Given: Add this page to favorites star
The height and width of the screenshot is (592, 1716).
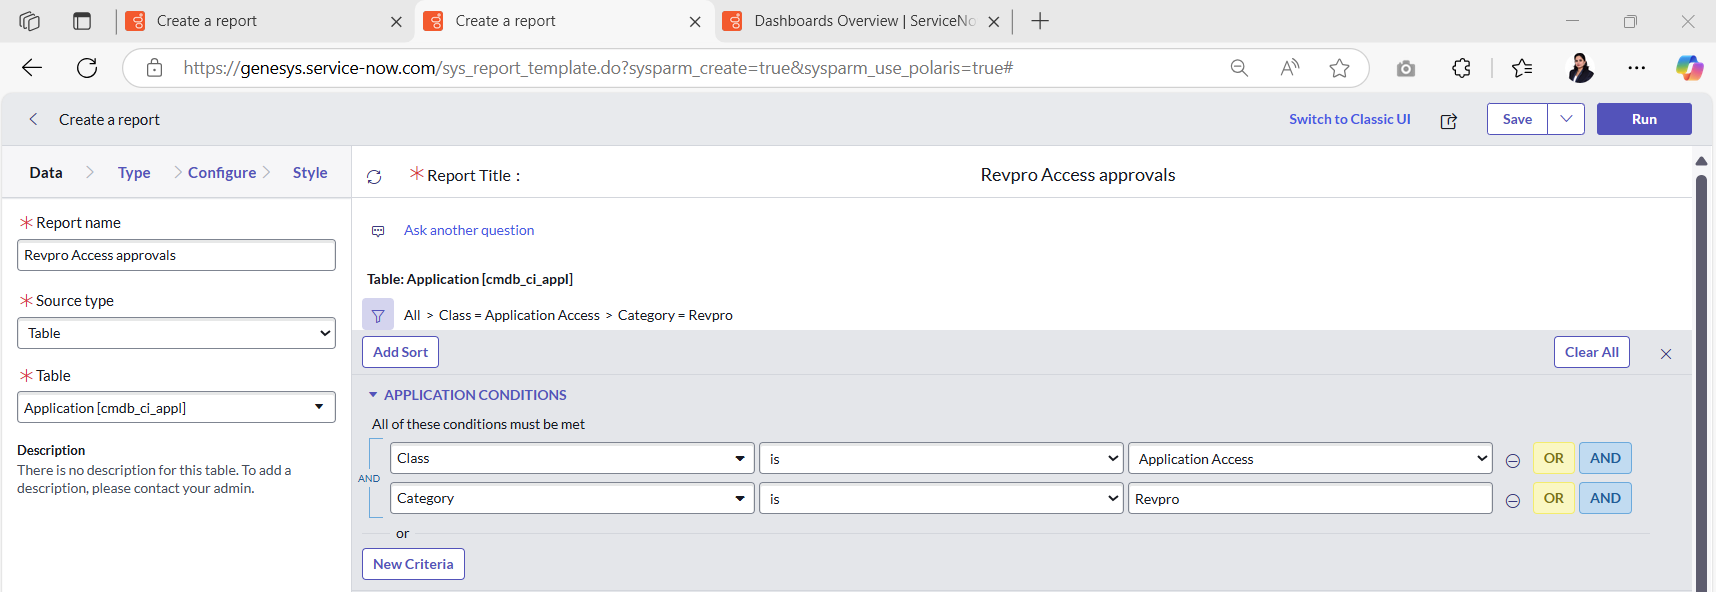Looking at the screenshot, I should click(x=1340, y=68).
